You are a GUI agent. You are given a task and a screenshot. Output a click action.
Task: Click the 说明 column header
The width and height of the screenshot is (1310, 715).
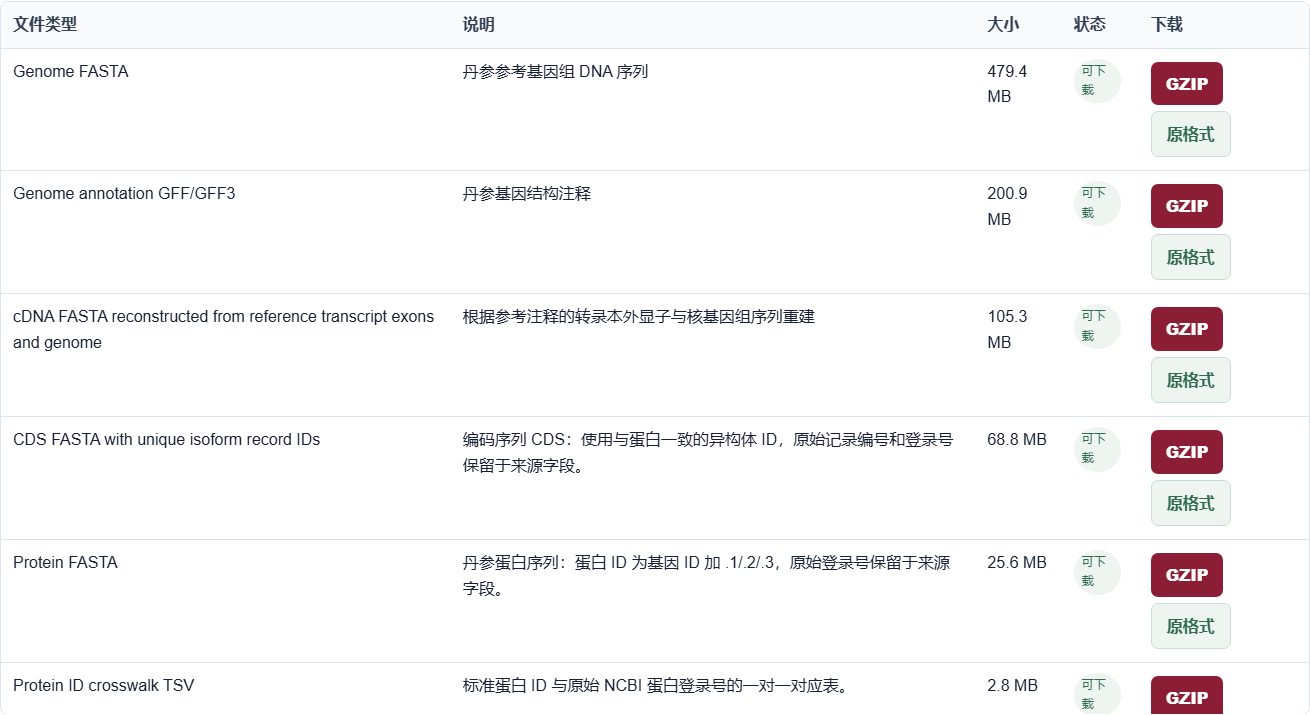(x=478, y=24)
